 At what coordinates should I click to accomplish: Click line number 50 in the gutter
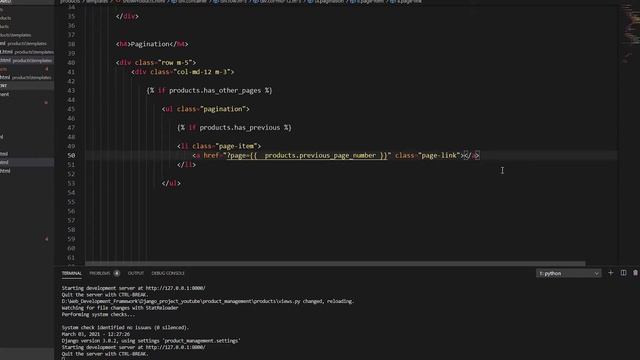[x=71, y=156]
